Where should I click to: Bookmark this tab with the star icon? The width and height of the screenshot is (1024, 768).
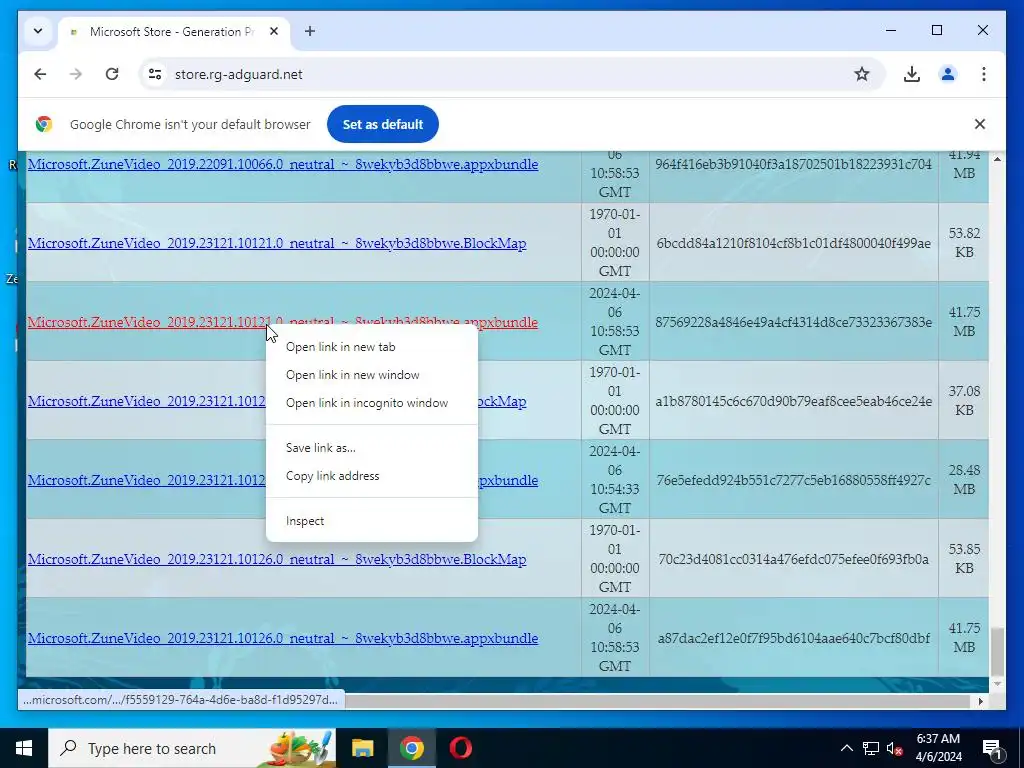pos(862,74)
